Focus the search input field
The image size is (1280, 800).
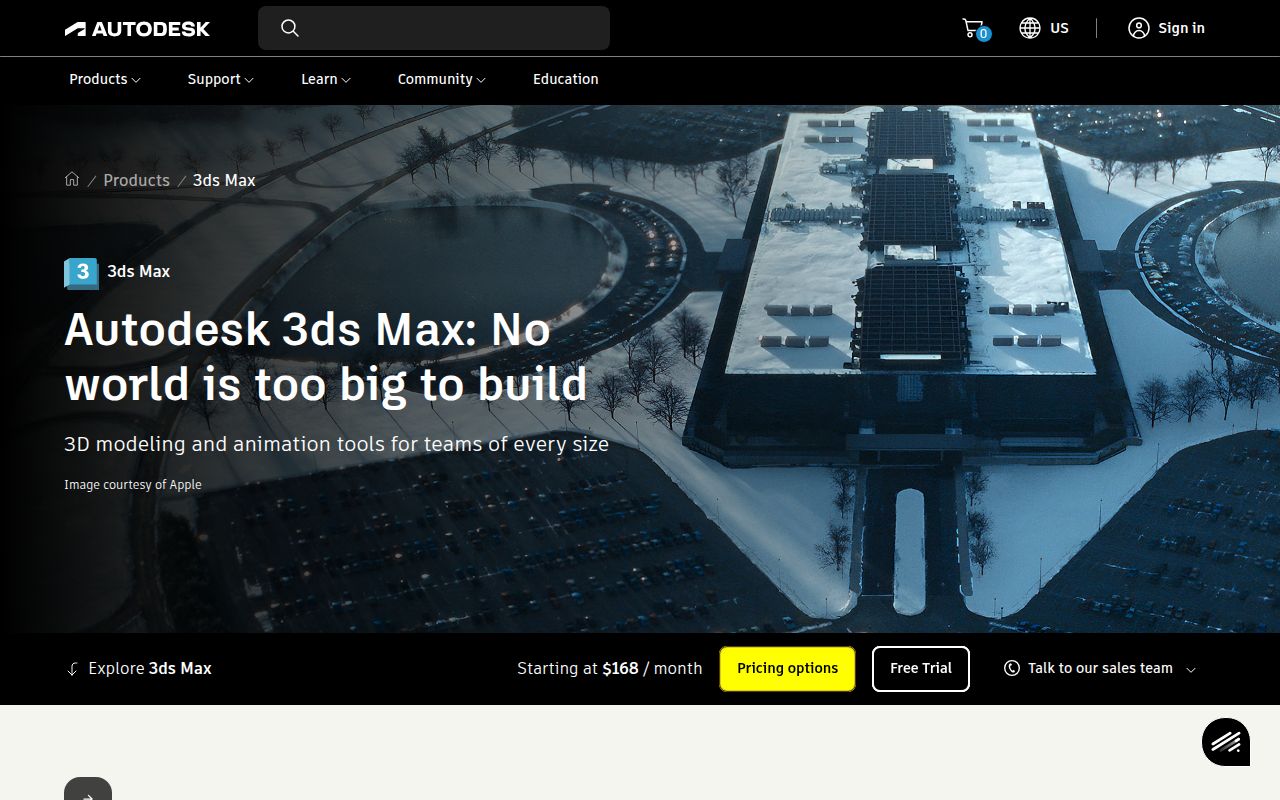[434, 28]
